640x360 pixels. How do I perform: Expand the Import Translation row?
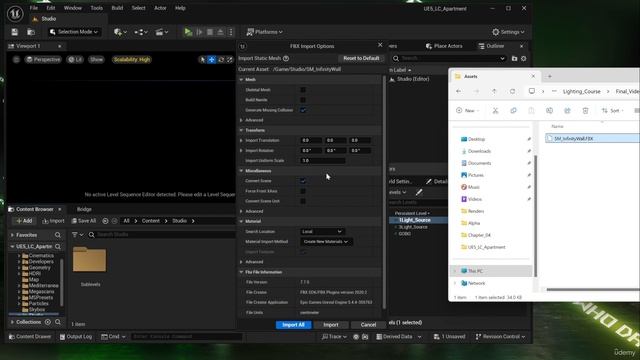pyautogui.click(x=241, y=140)
